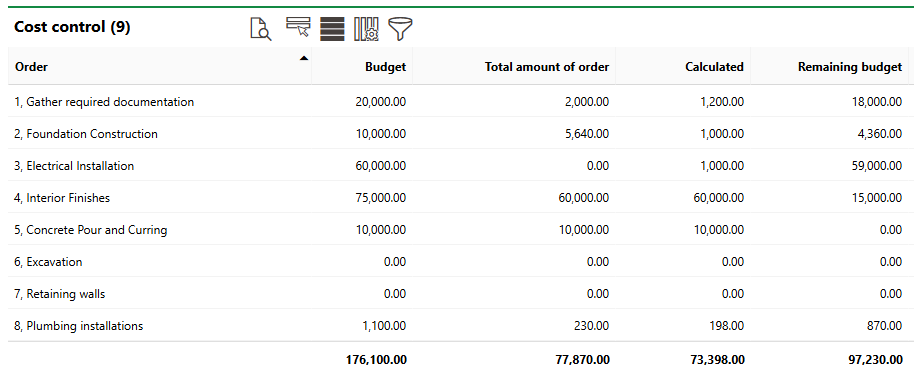The height and width of the screenshot is (376, 914).
Task: Click the 230.00 order amount
Action: tap(593, 326)
